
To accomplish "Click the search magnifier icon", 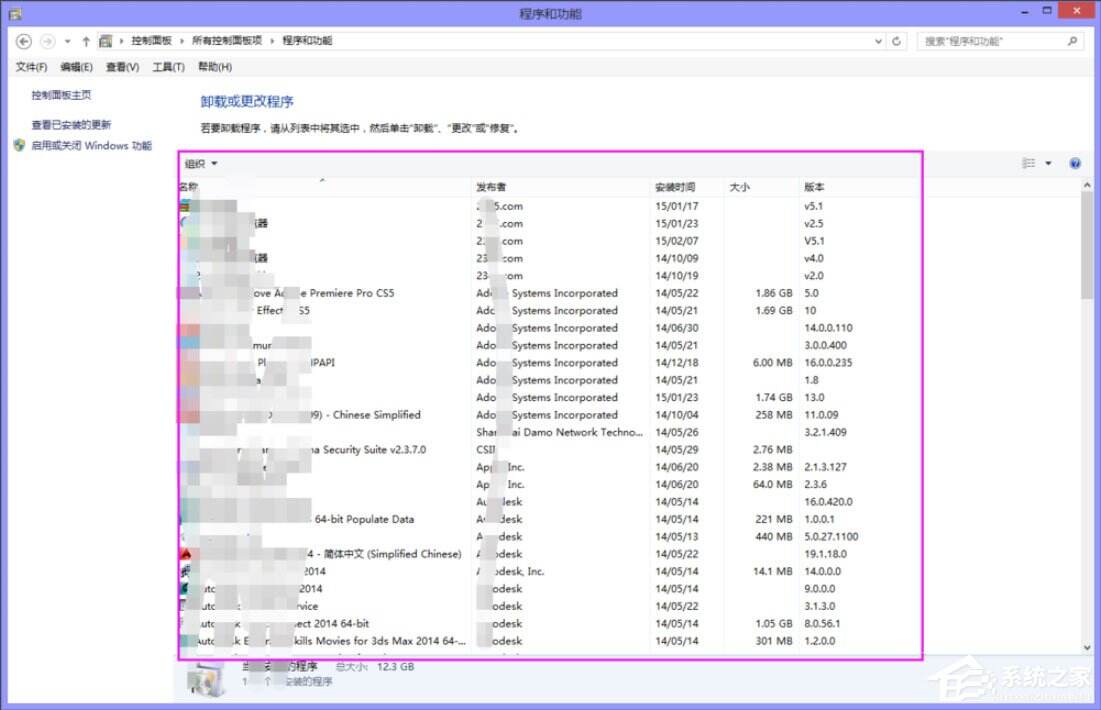I will point(1072,41).
